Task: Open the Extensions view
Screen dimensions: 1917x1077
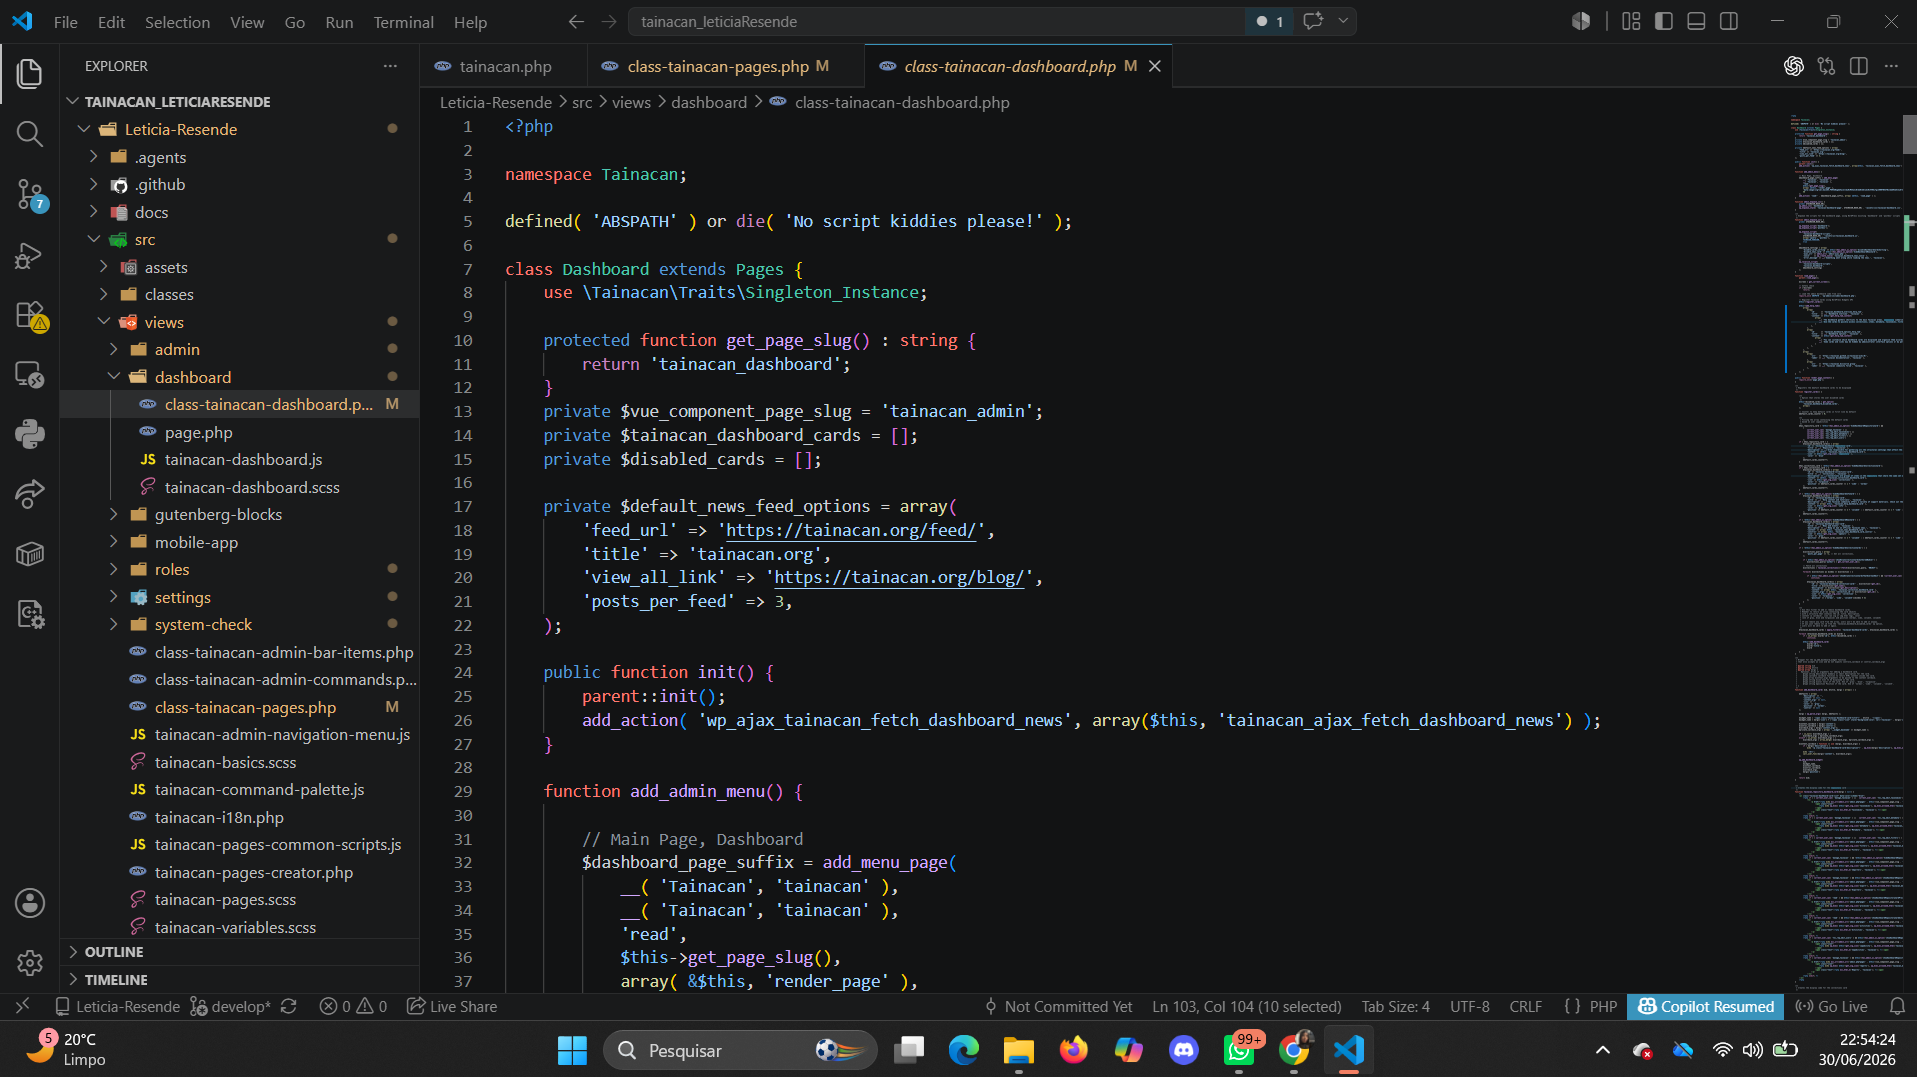Action: click(30, 315)
